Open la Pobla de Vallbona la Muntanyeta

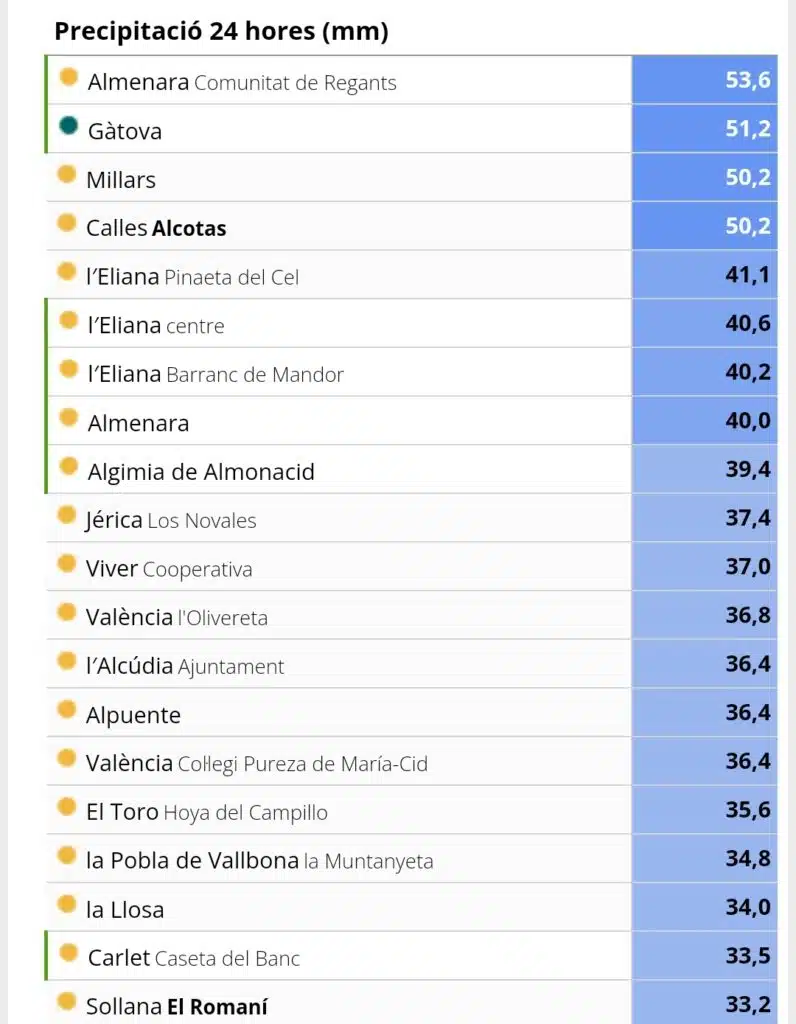tap(260, 861)
